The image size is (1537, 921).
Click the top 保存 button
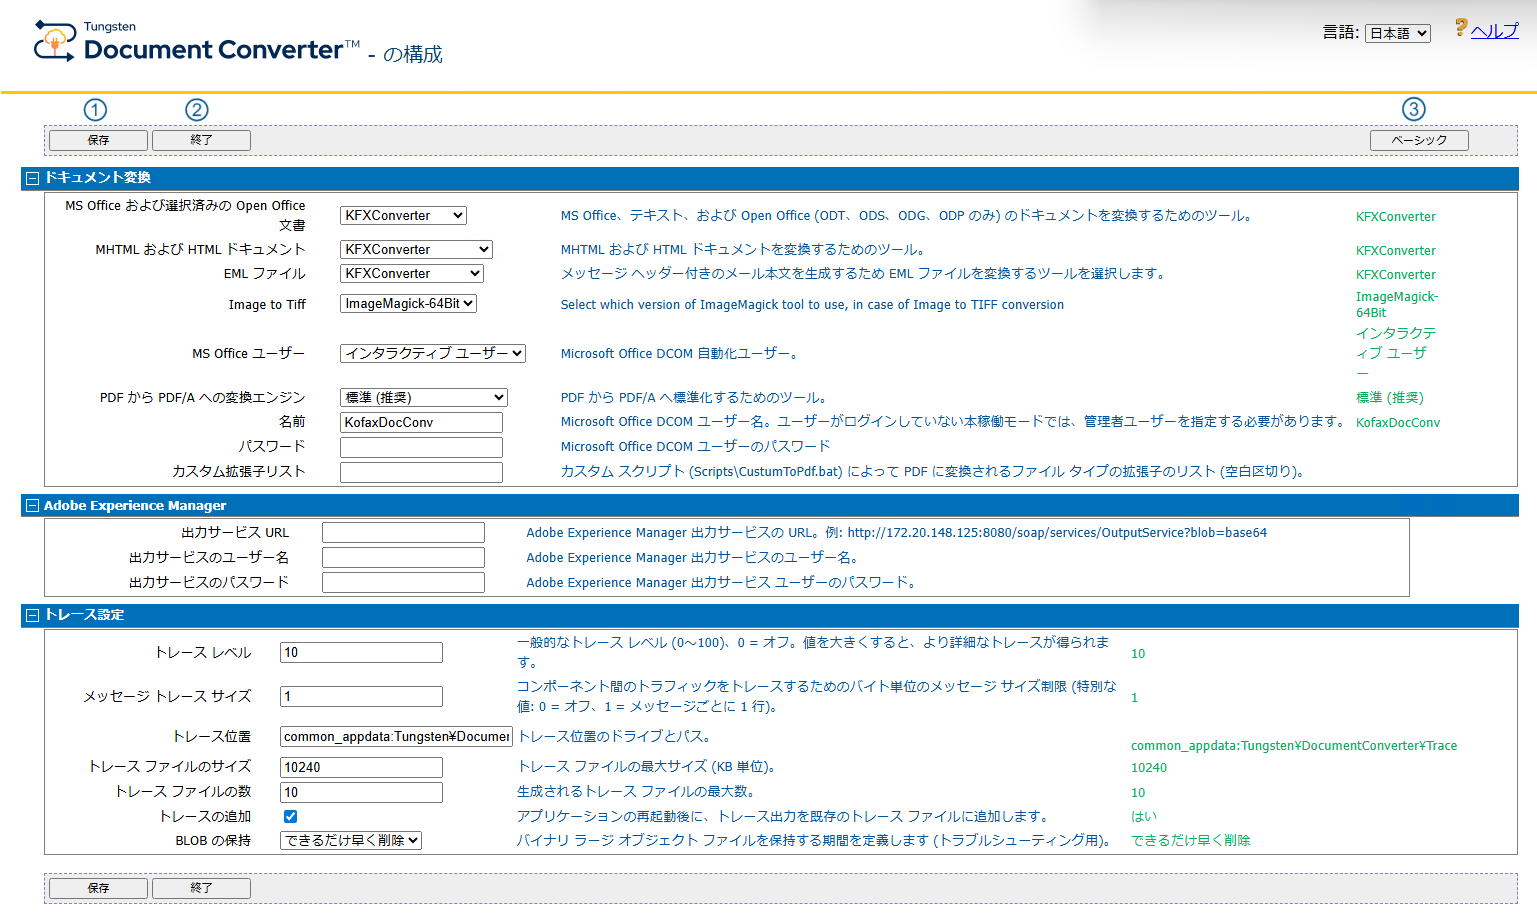98,140
